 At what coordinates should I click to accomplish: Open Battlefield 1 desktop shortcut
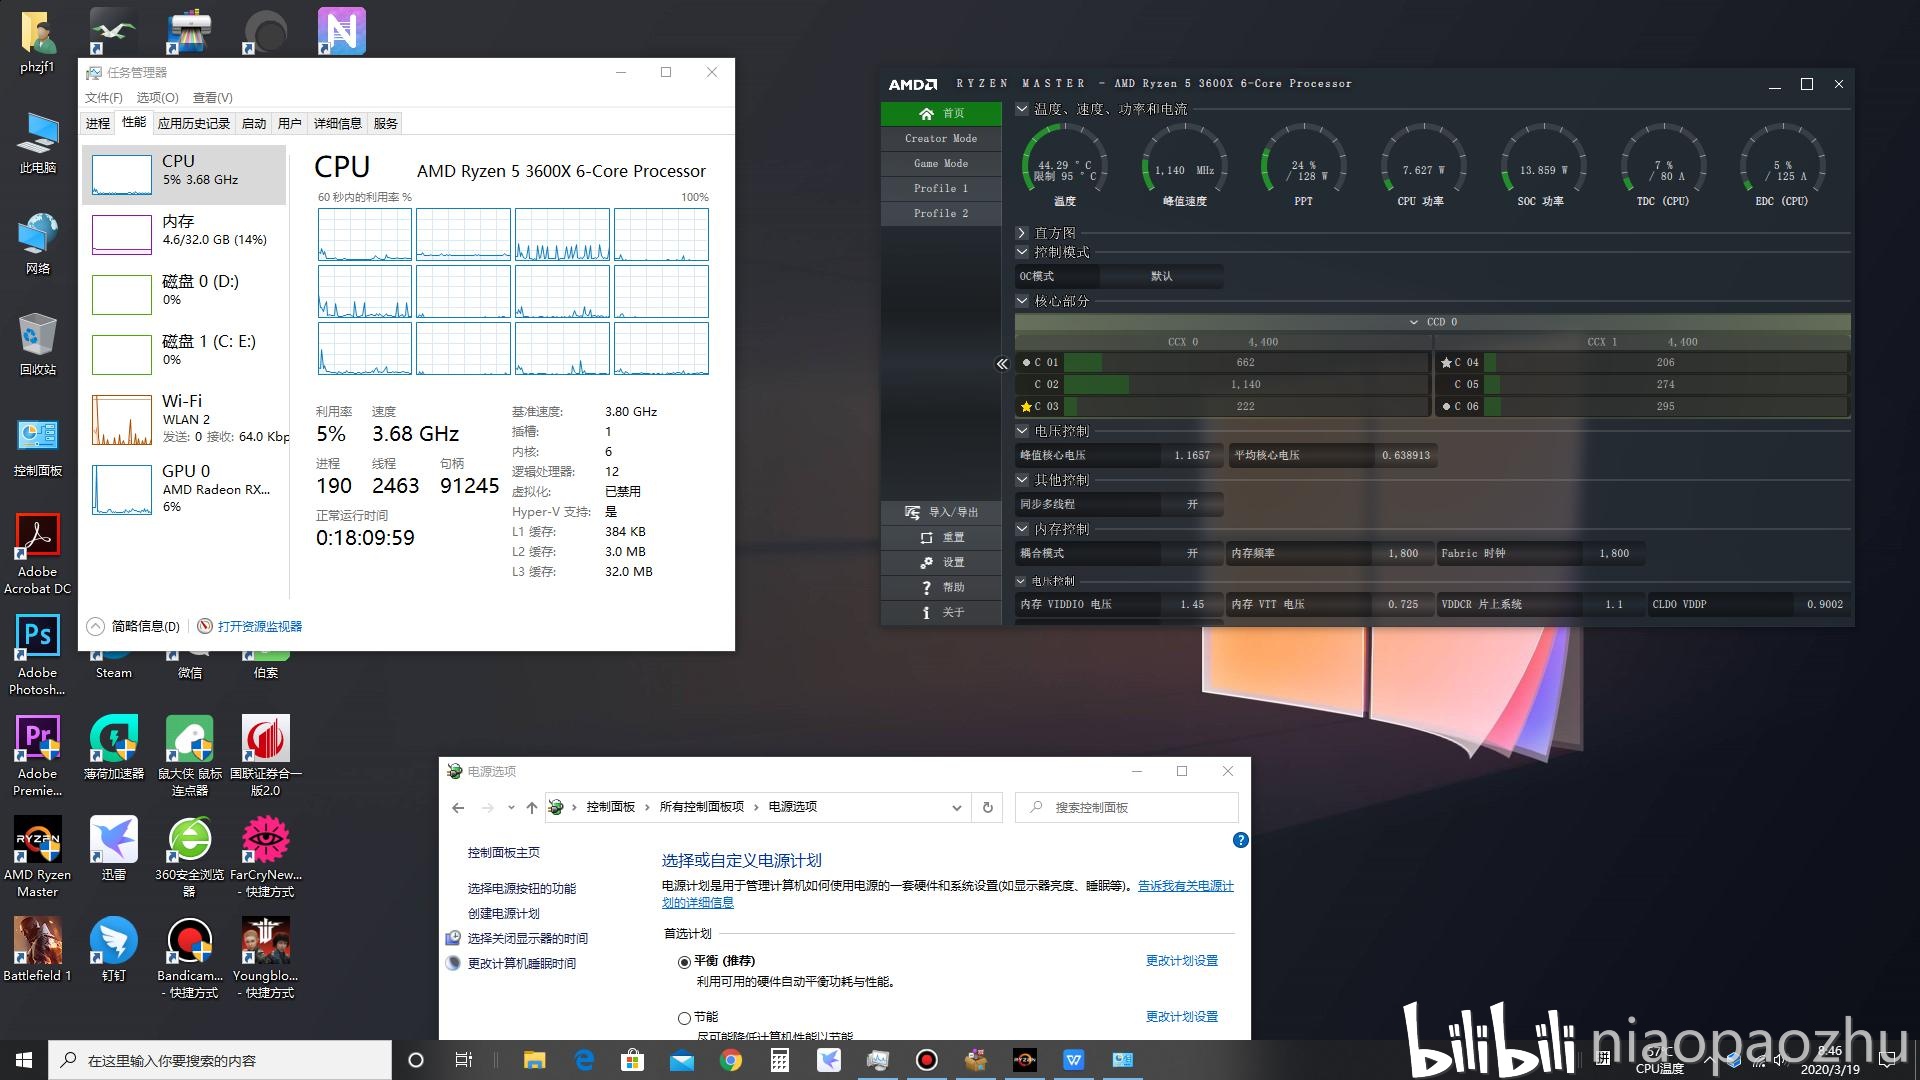point(37,949)
